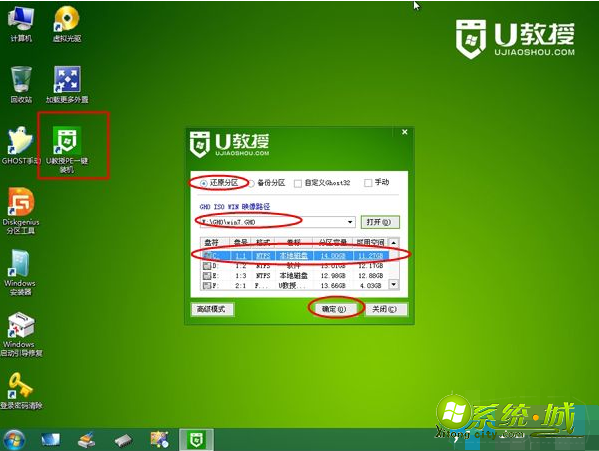Select the 还原分区 radio button
The width and height of the screenshot is (599, 451).
point(204,183)
